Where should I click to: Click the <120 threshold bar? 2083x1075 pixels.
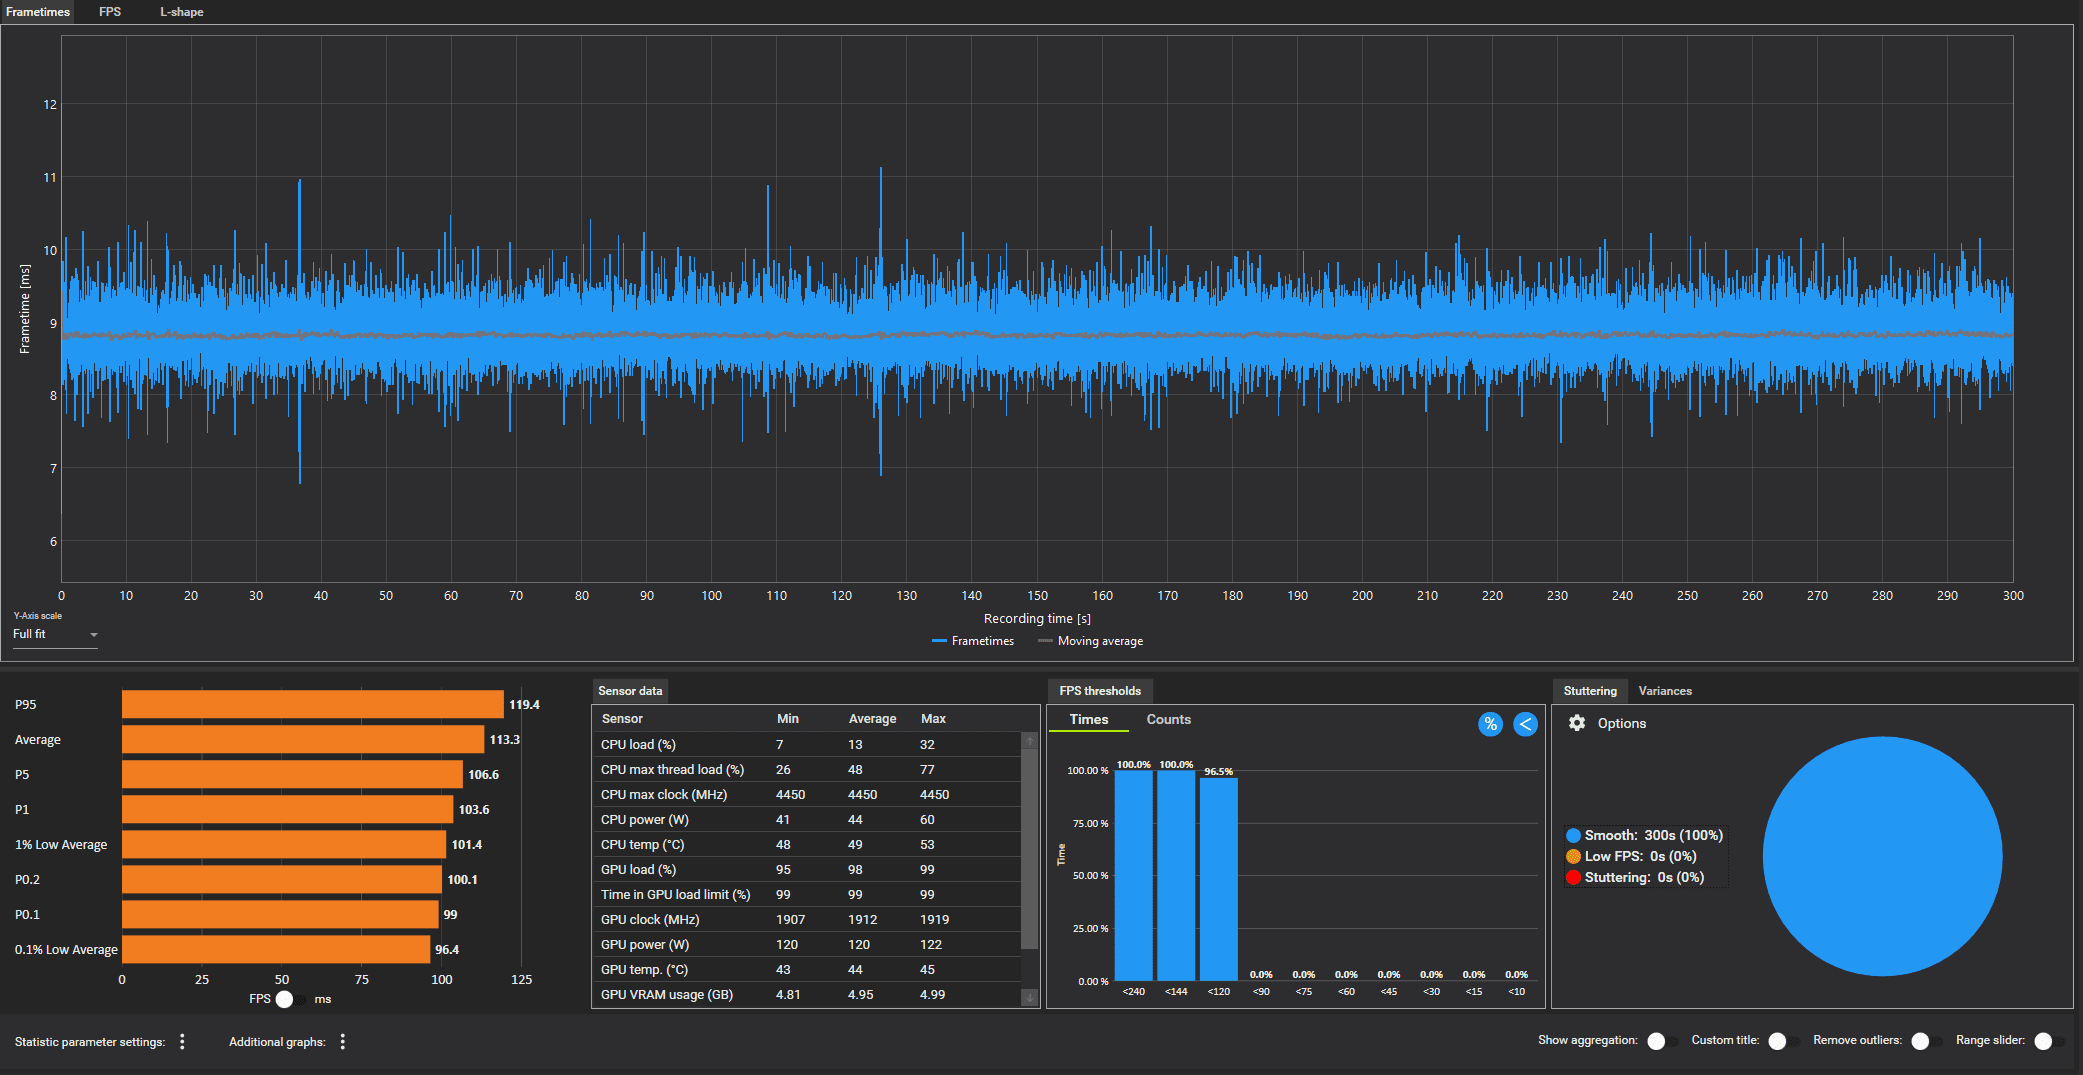[x=1218, y=880]
